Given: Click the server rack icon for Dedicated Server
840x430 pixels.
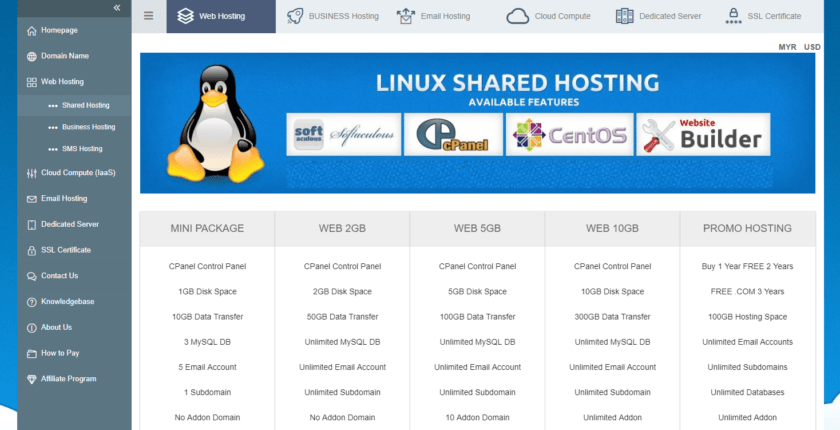Looking at the screenshot, I should (x=625, y=16).
